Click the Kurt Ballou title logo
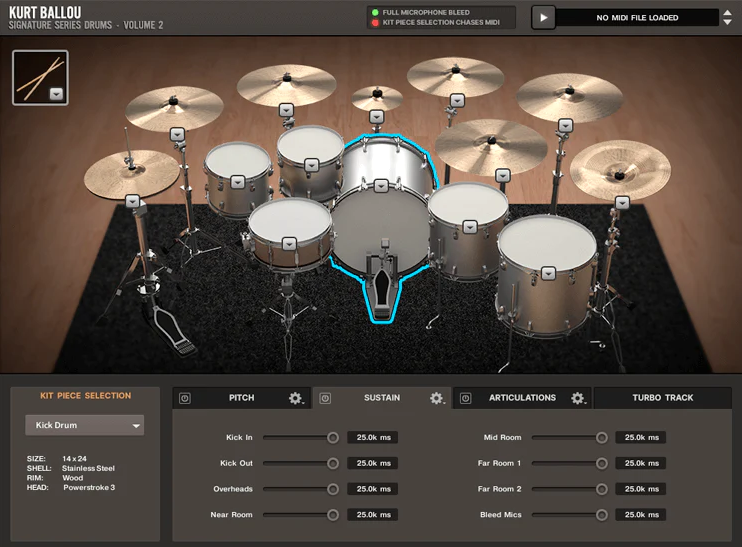The image size is (742, 547). (x=45, y=12)
